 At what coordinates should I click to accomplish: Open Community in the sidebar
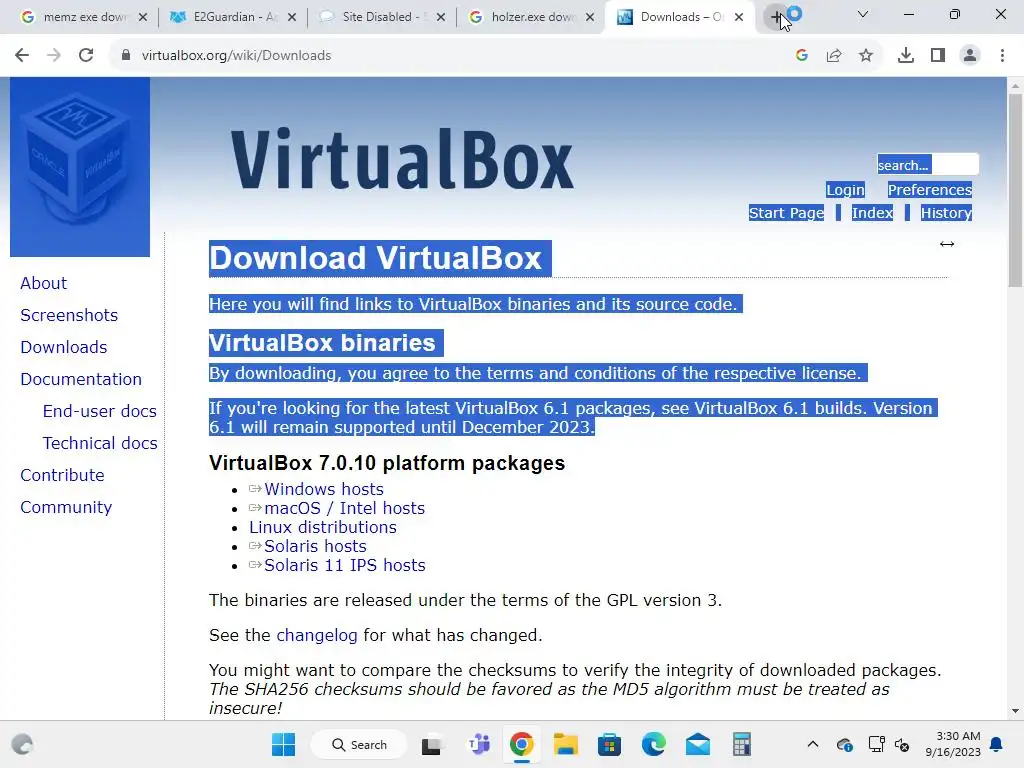66,507
